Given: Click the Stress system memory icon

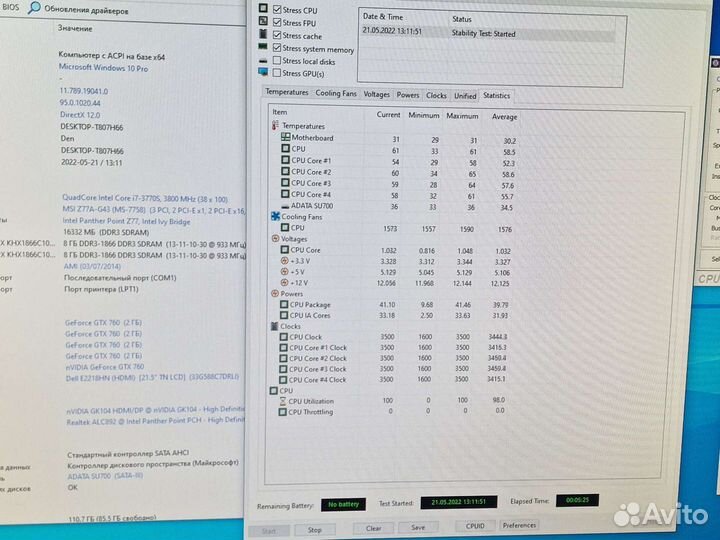Looking at the screenshot, I should click(x=263, y=46).
